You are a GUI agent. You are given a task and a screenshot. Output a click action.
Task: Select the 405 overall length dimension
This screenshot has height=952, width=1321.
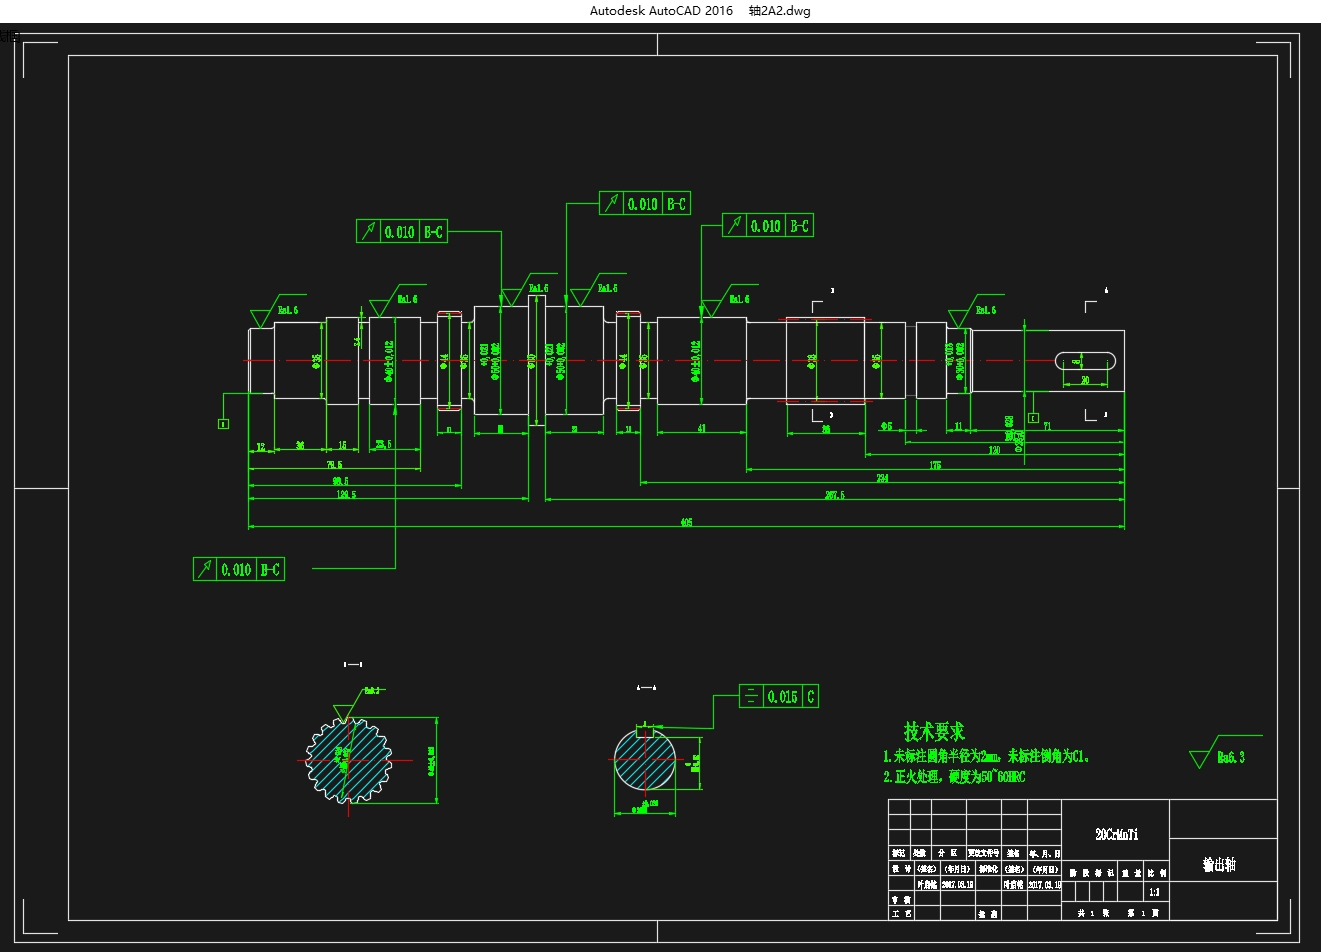click(x=686, y=522)
